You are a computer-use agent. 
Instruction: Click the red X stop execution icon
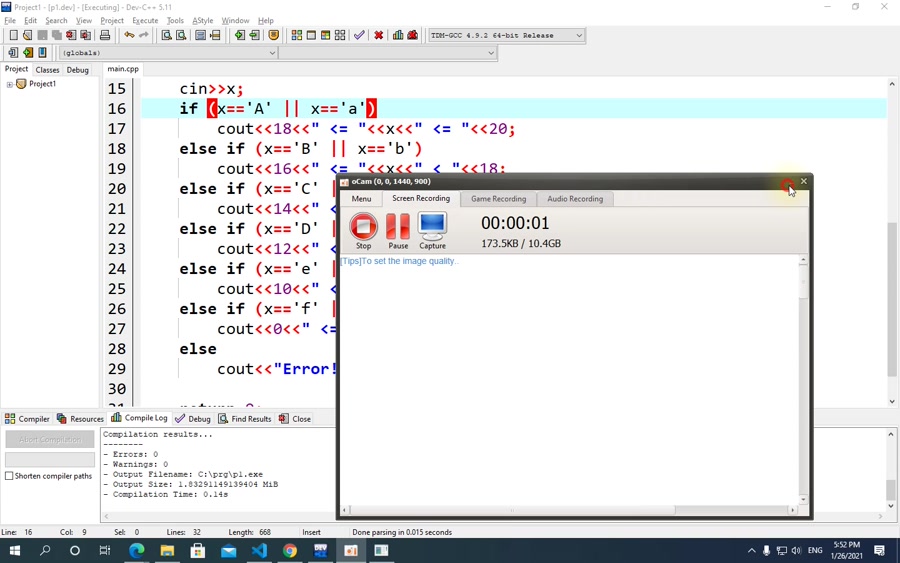click(378, 36)
